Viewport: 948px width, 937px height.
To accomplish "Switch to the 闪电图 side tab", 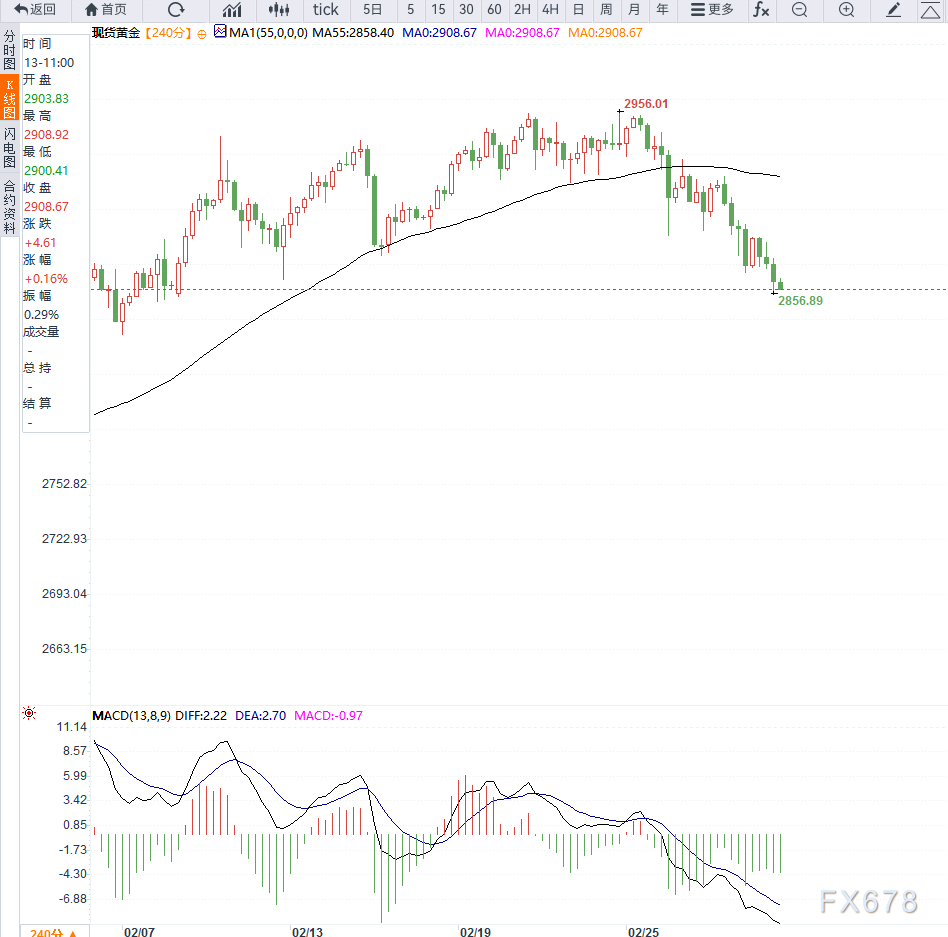I will [9, 147].
